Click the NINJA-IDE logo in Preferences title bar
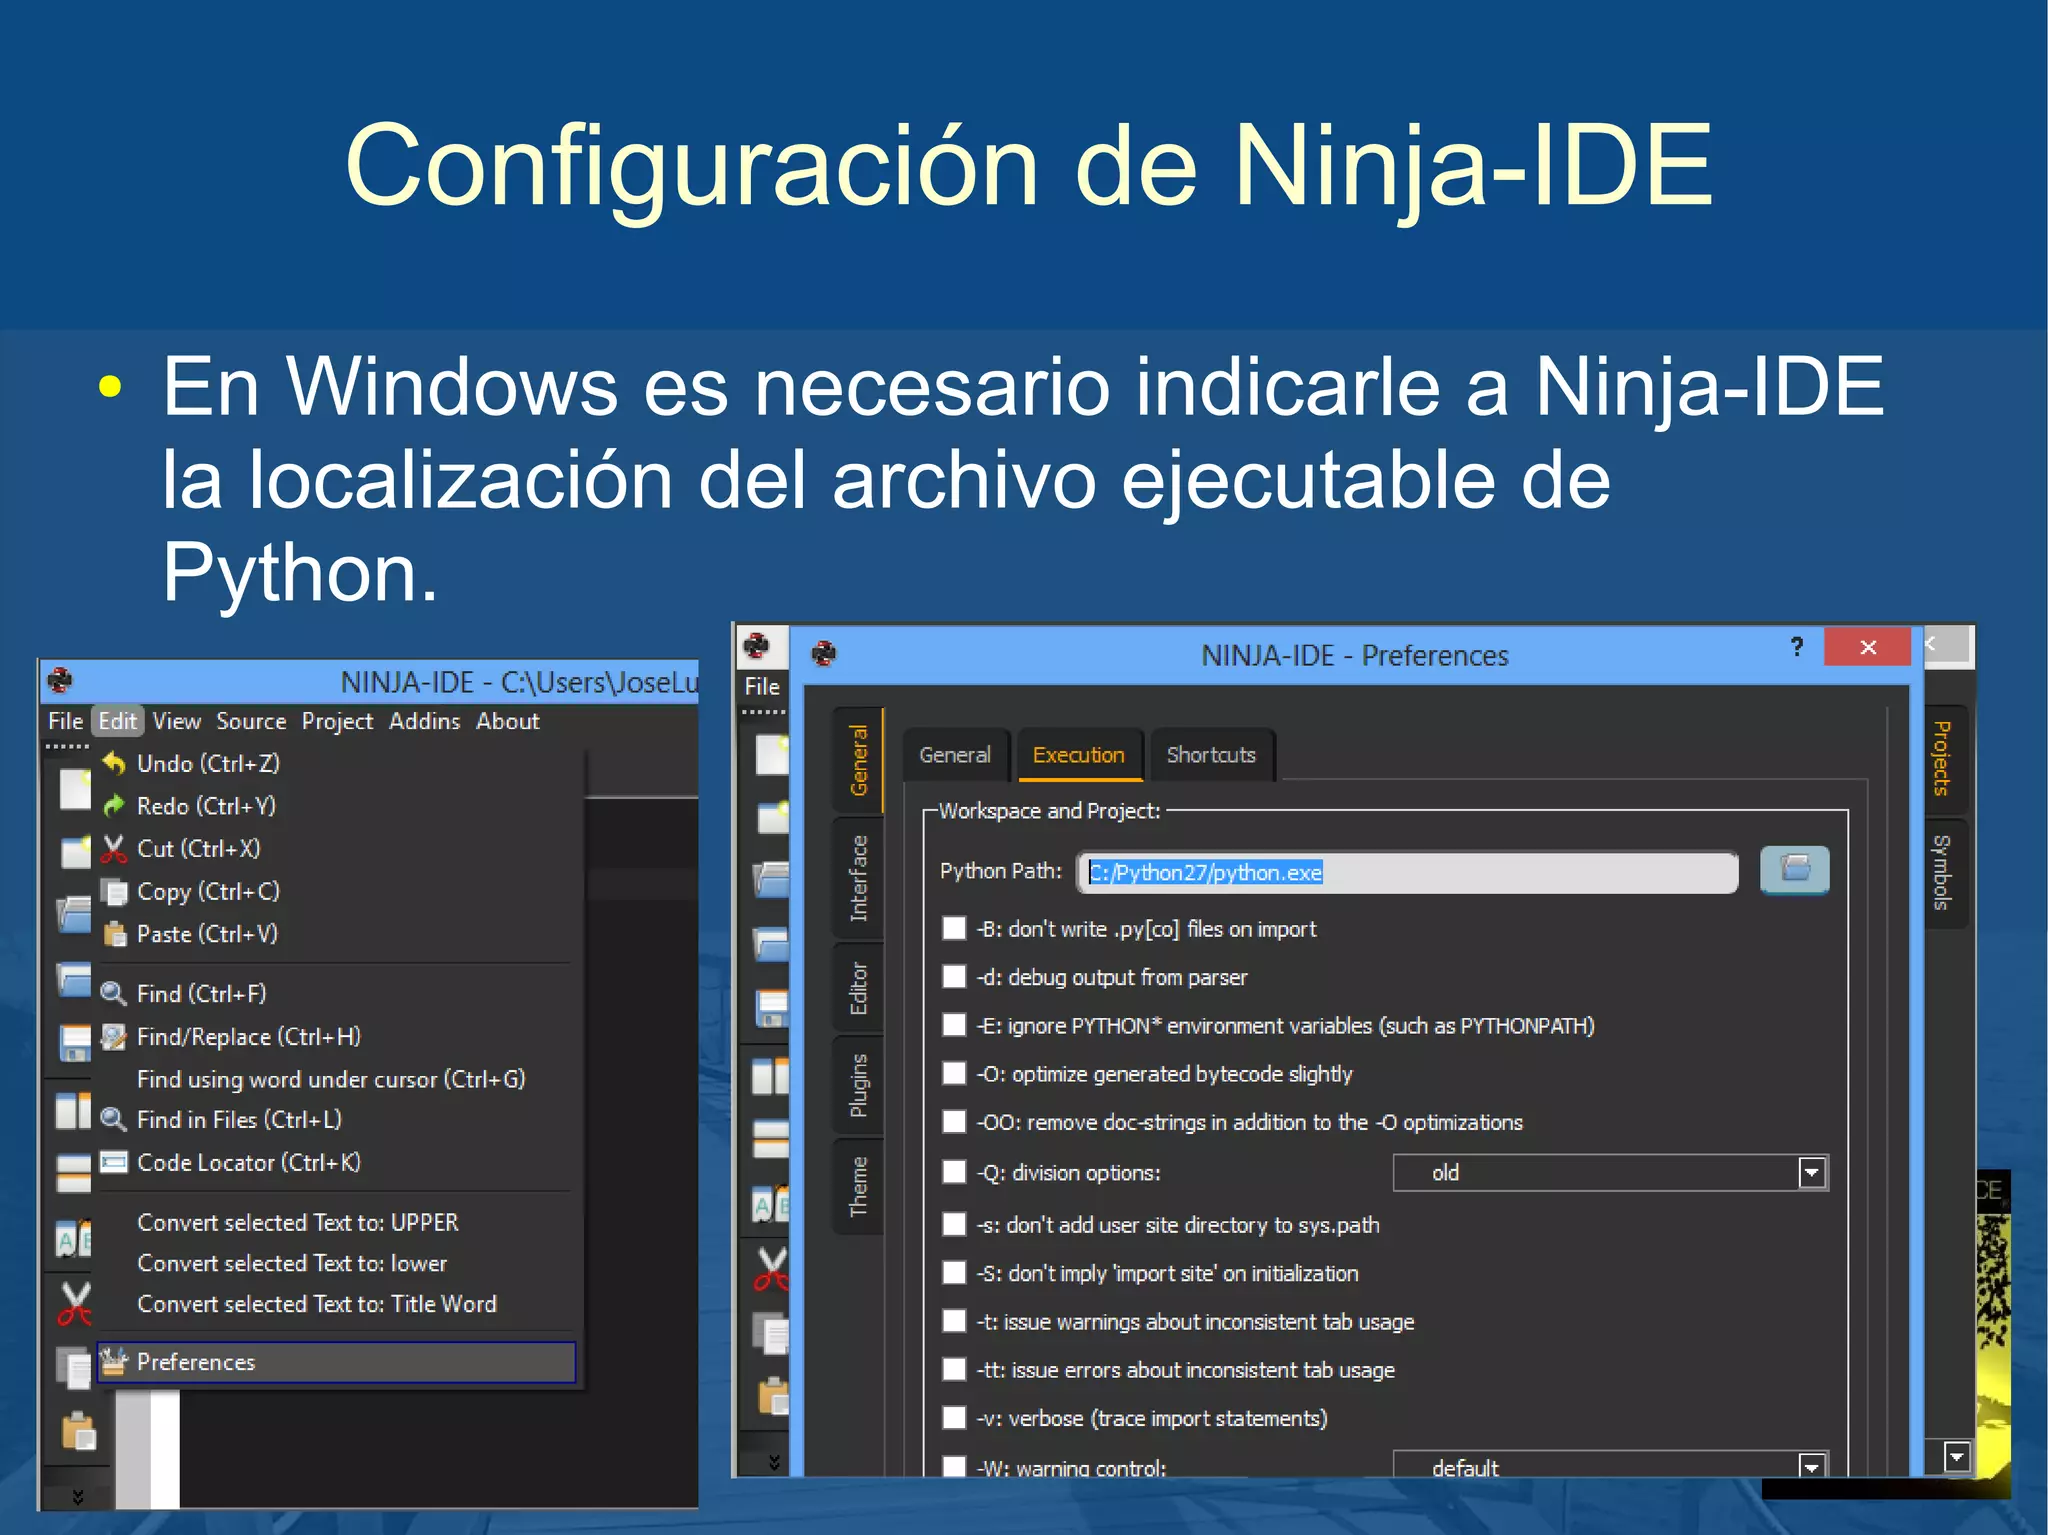2048x1535 pixels. pyautogui.click(x=824, y=654)
